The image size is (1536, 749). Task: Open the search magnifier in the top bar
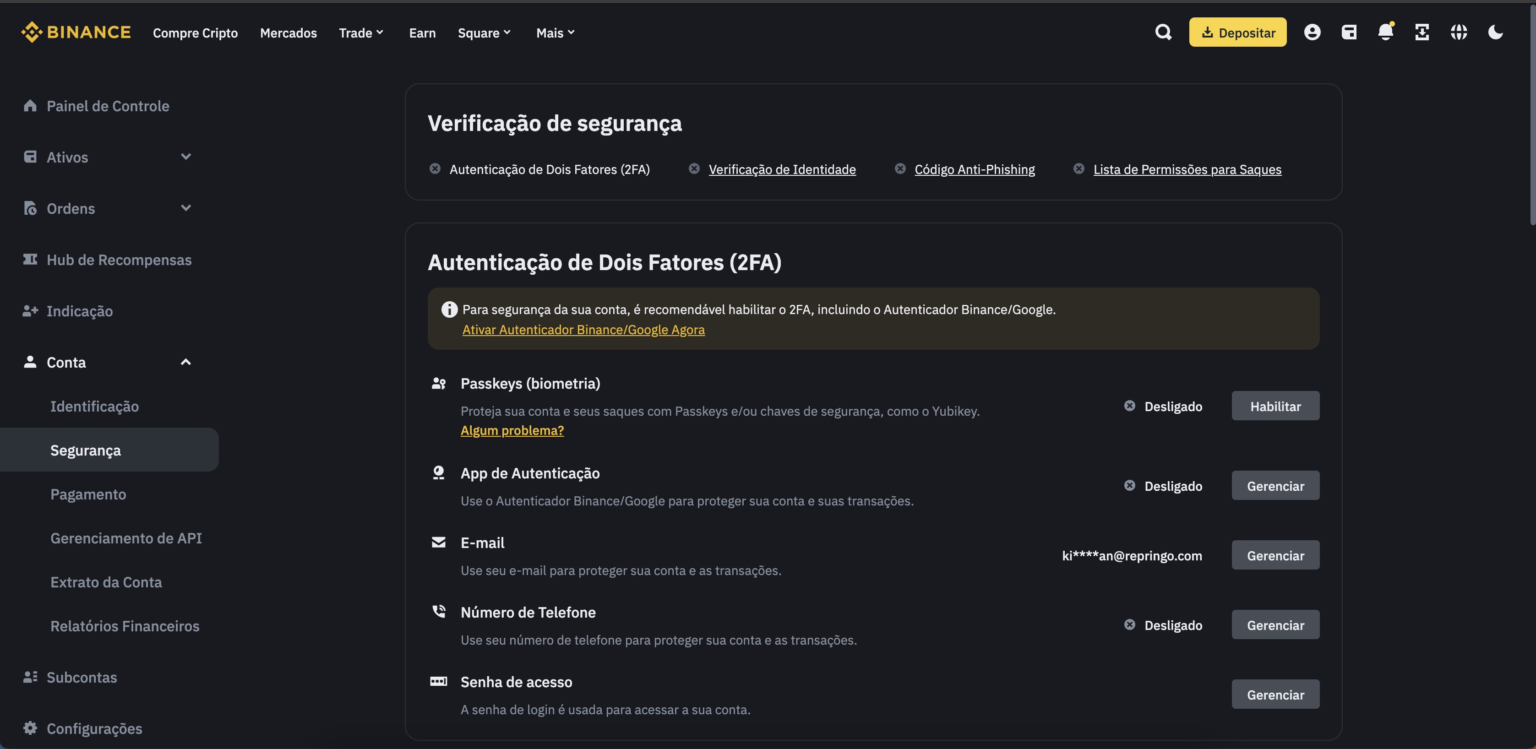click(x=1163, y=31)
